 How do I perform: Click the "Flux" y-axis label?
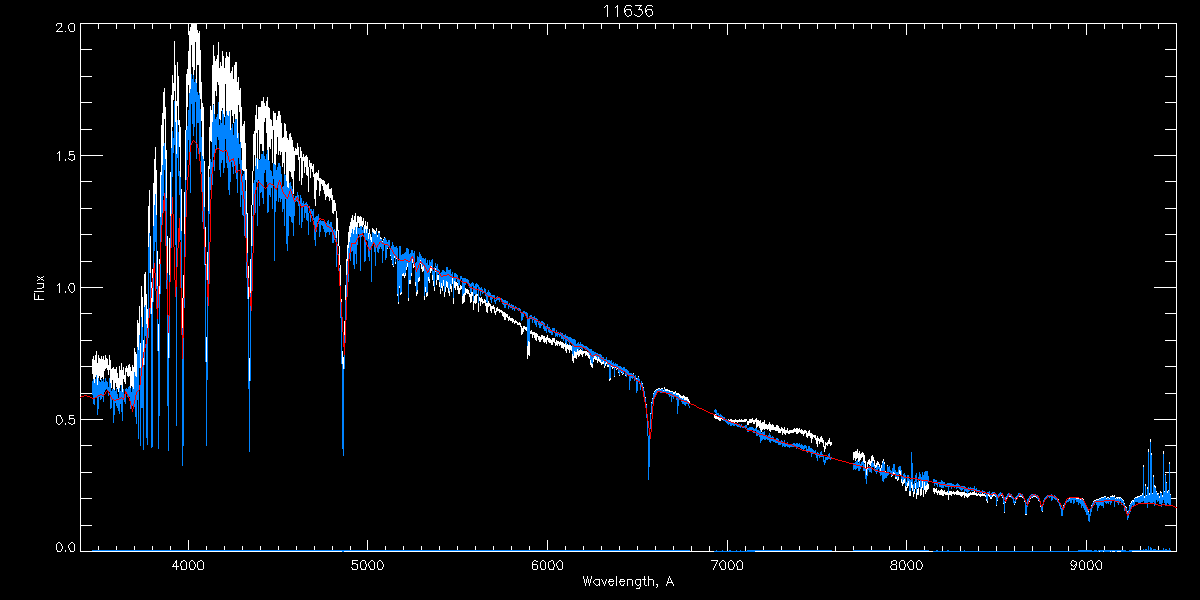40,287
